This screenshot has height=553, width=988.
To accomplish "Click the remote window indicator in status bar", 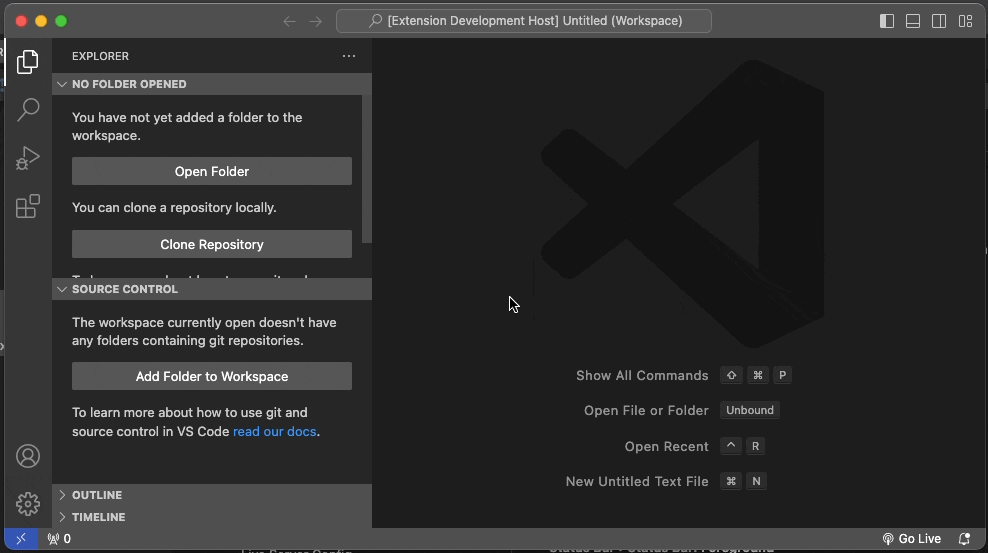I will [x=21, y=539].
